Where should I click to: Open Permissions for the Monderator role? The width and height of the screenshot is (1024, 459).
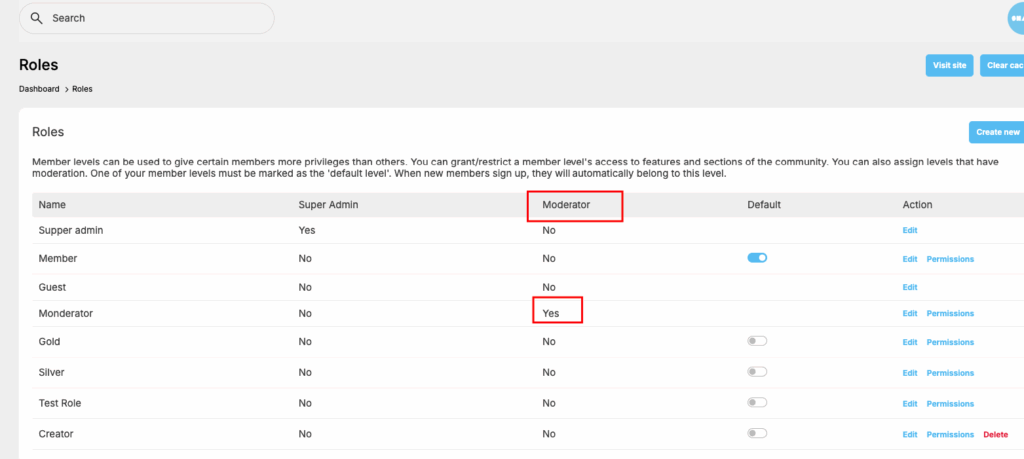[x=950, y=313]
